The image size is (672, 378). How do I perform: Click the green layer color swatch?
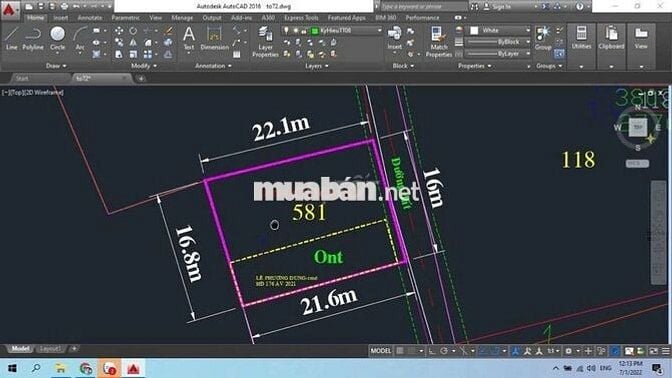pos(315,31)
